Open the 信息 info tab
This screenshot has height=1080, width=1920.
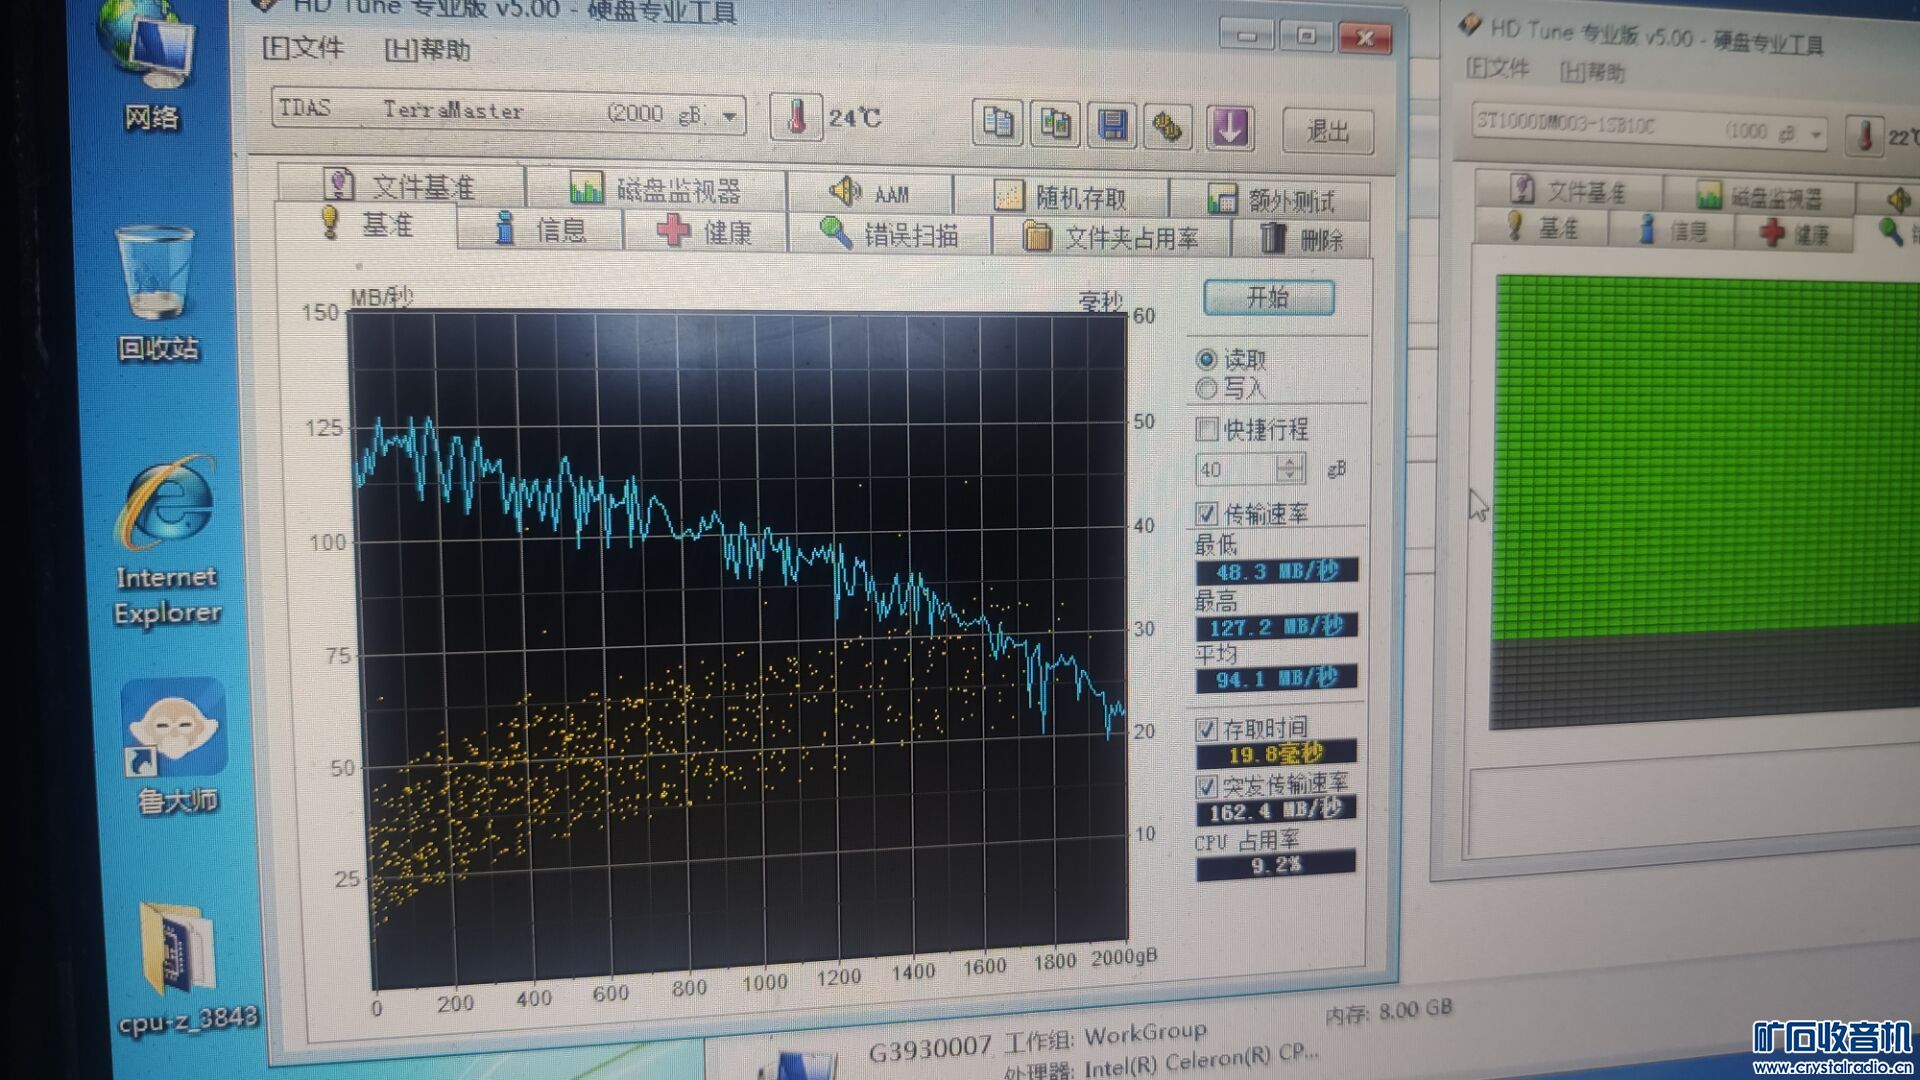point(541,230)
